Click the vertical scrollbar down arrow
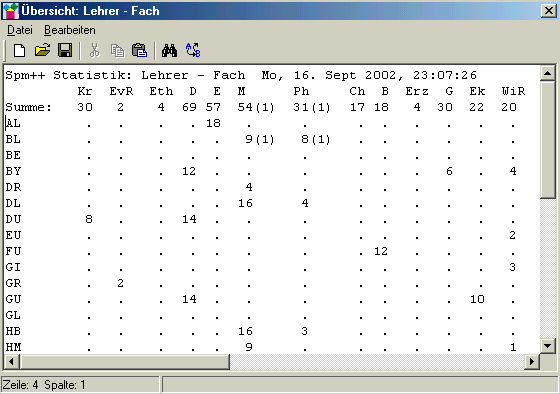 pos(547,345)
